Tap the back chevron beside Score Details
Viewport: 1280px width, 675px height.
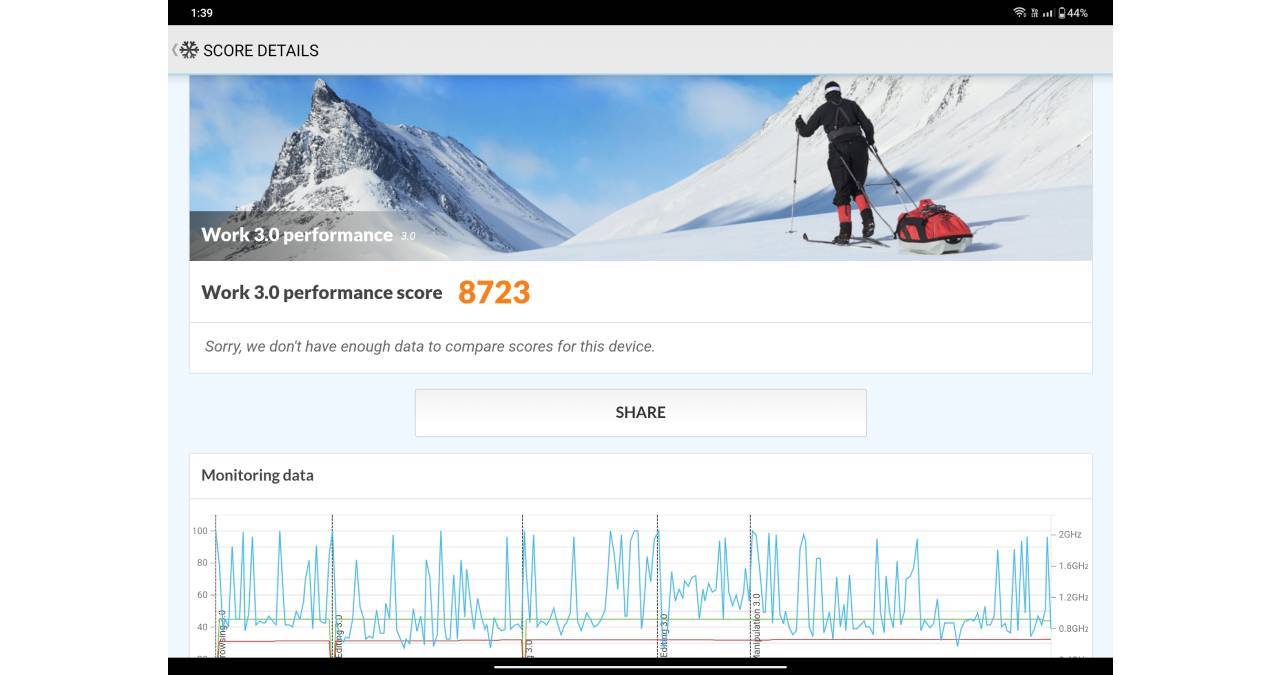175,50
